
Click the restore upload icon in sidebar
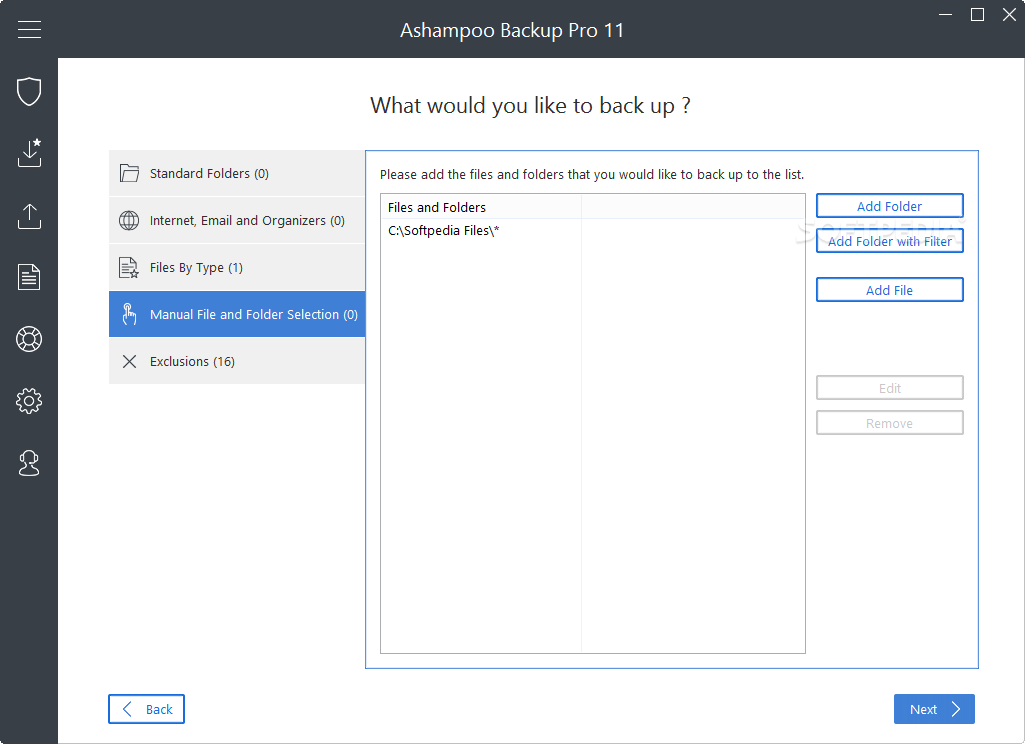point(29,216)
